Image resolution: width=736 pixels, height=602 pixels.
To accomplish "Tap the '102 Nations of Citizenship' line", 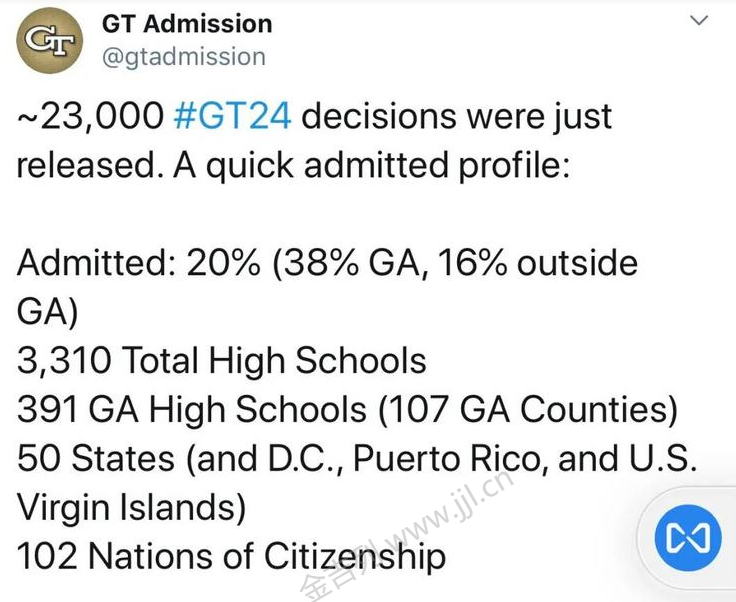I will click(231, 556).
